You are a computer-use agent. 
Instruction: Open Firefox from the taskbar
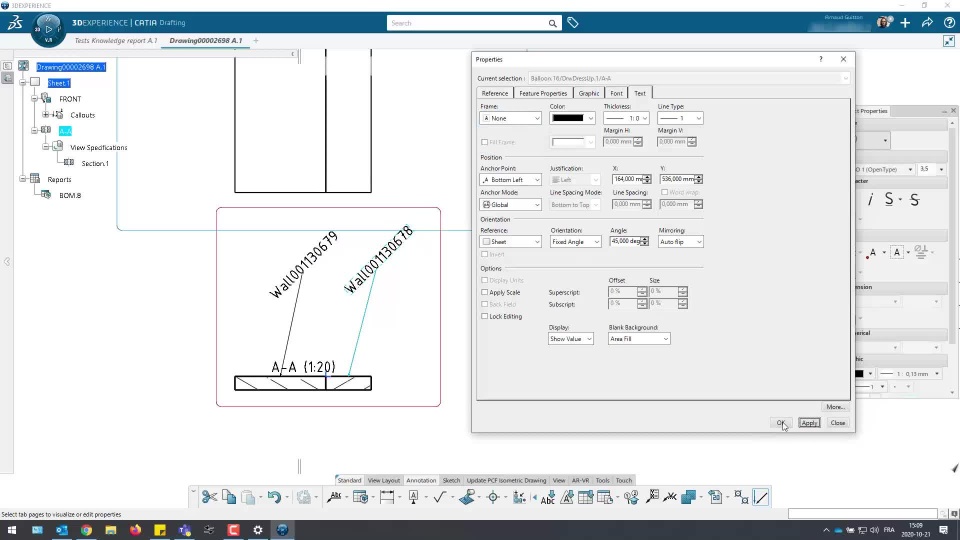pyautogui.click(x=135, y=530)
